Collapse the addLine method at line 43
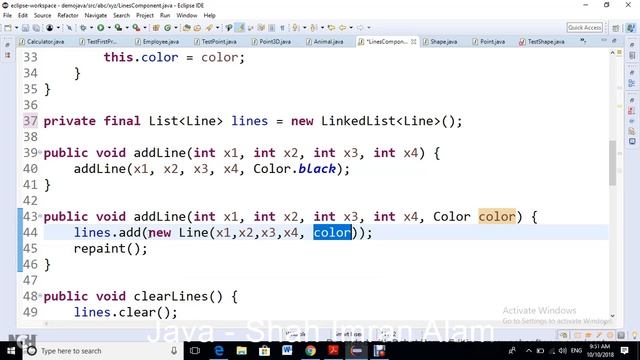 tap(40, 216)
